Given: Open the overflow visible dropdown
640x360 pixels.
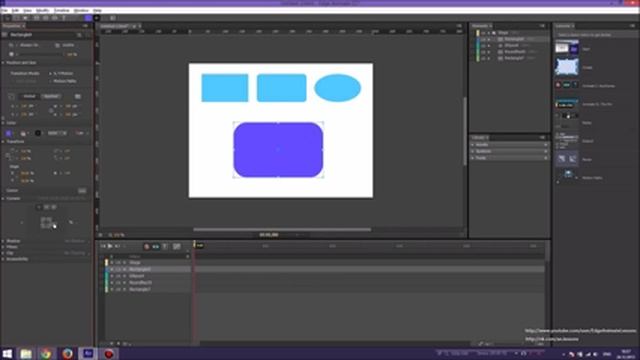Looking at the screenshot, I should [67, 45].
